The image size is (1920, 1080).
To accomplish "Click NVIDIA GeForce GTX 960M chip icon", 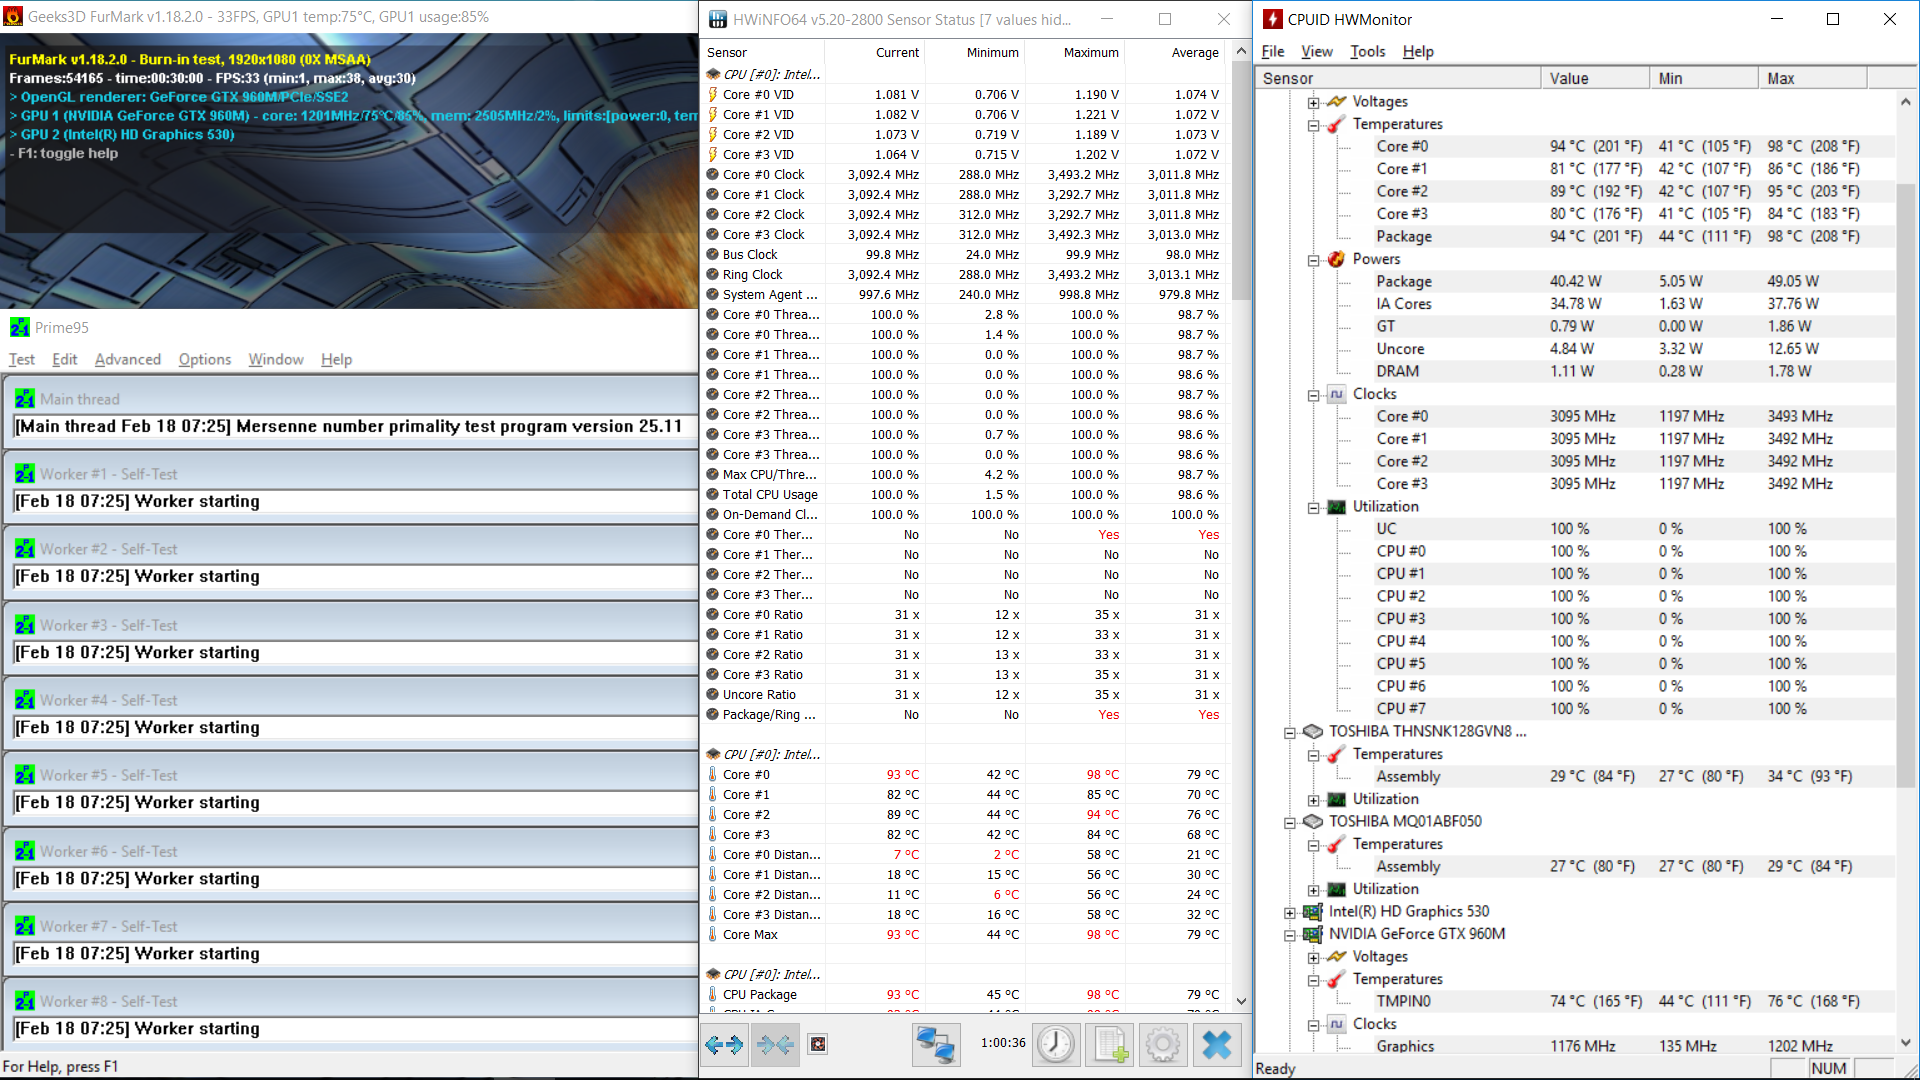I will [1313, 934].
